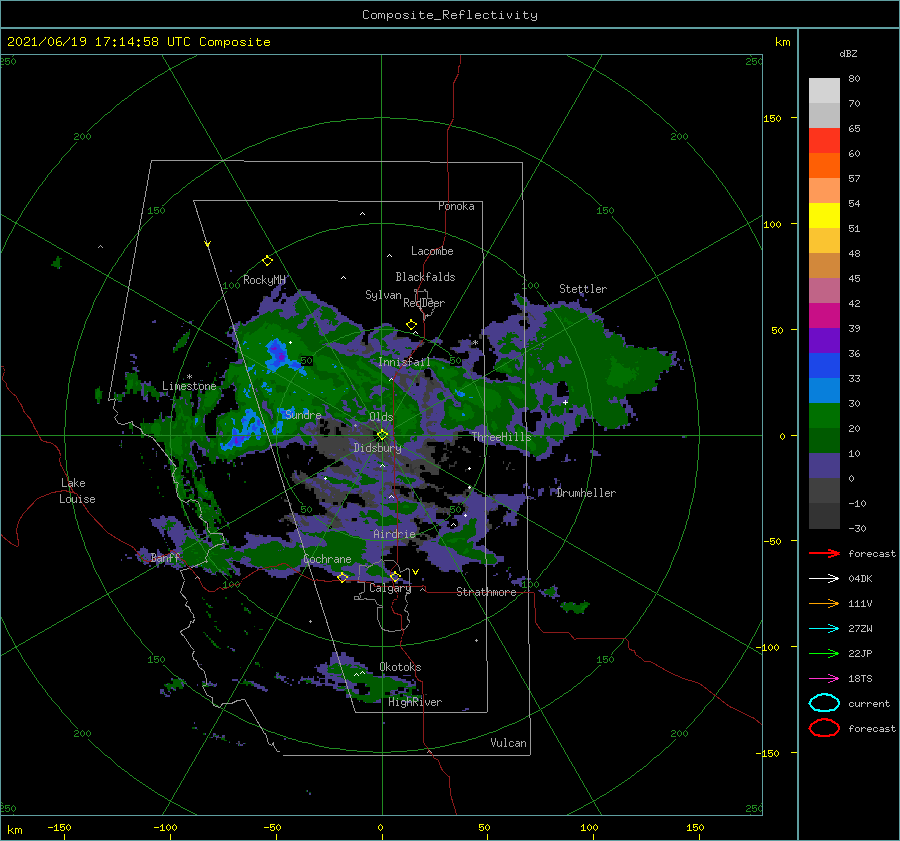Click the yellow diamond marker below Cochrane
Image resolution: width=900 pixels, height=841 pixels.
342,577
